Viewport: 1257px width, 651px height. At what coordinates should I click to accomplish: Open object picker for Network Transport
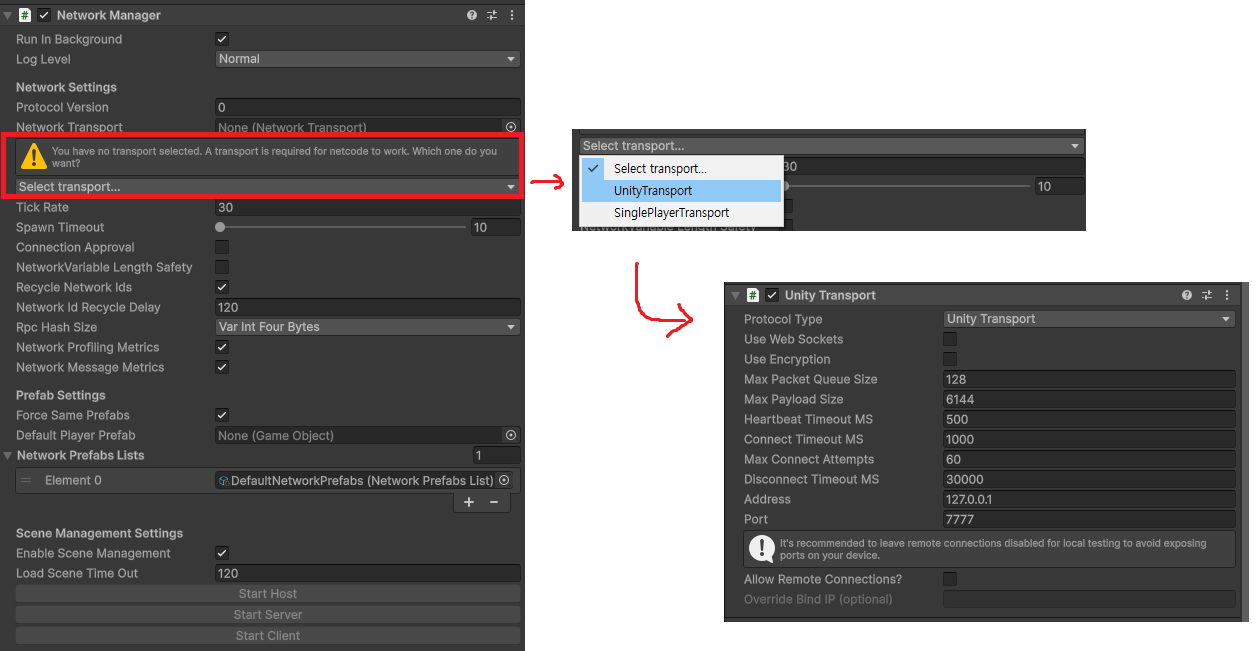[511, 127]
